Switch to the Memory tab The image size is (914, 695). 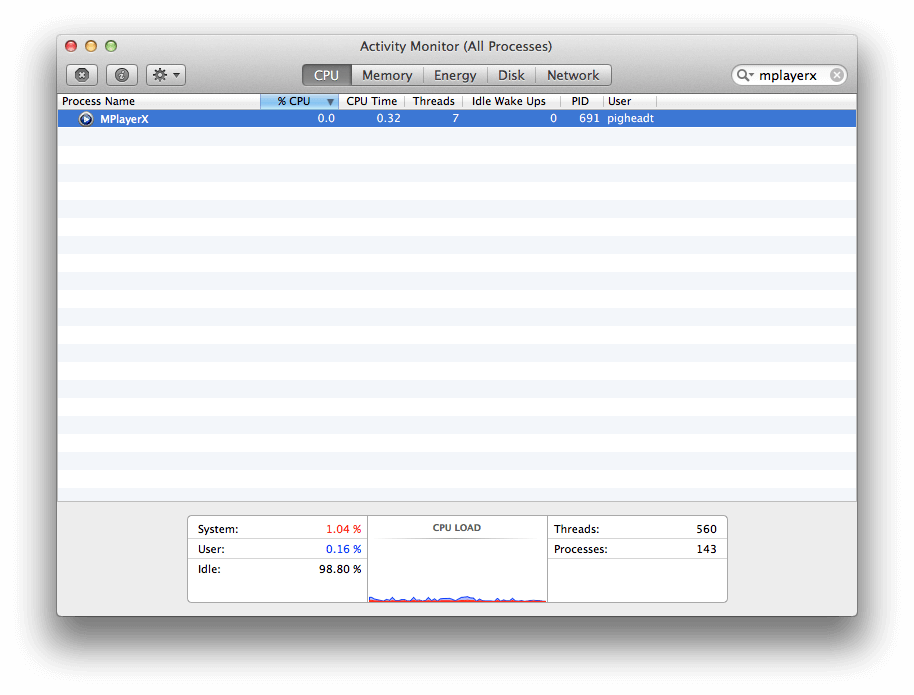pos(387,75)
